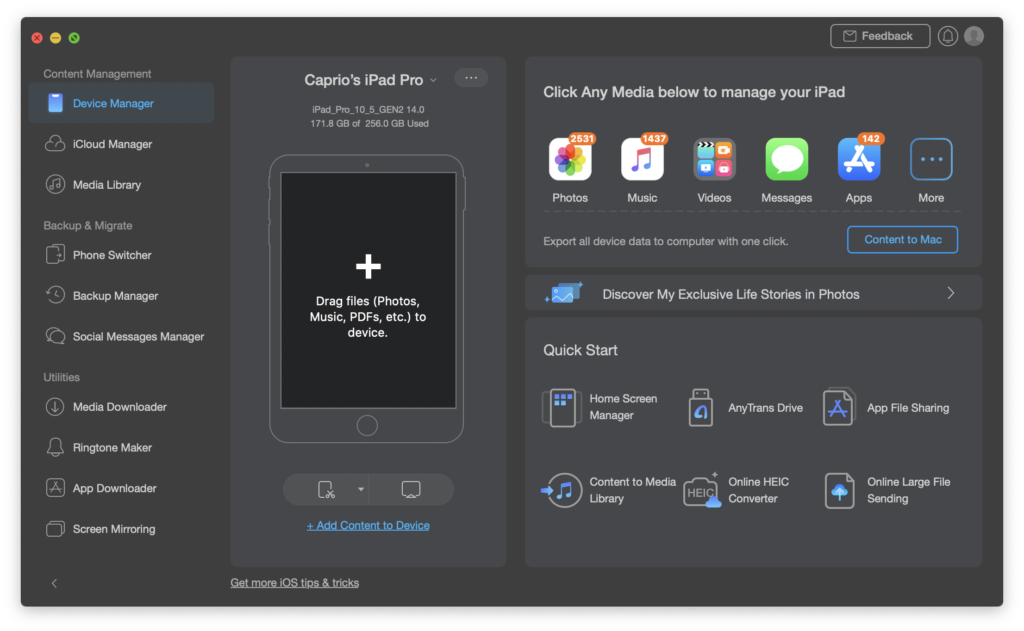
Task: Open the Videos media icon
Action: click(x=714, y=159)
